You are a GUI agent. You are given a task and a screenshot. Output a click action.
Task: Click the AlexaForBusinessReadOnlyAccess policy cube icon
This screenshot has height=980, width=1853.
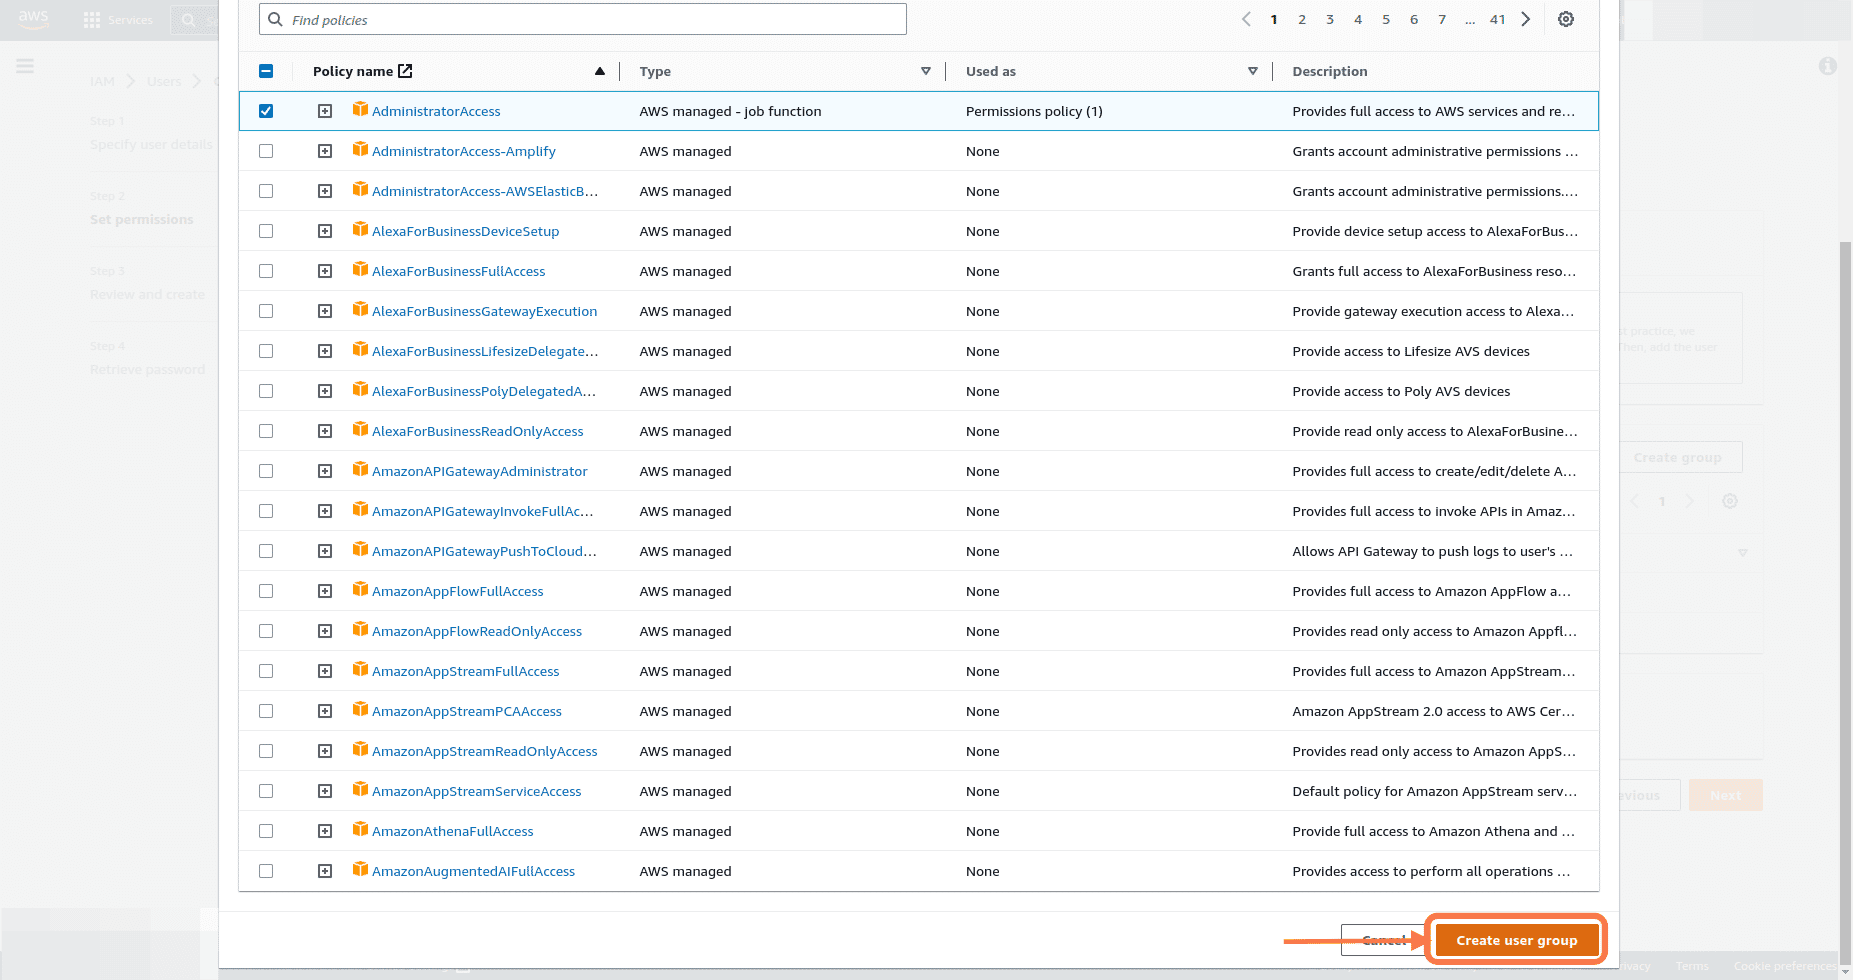360,429
